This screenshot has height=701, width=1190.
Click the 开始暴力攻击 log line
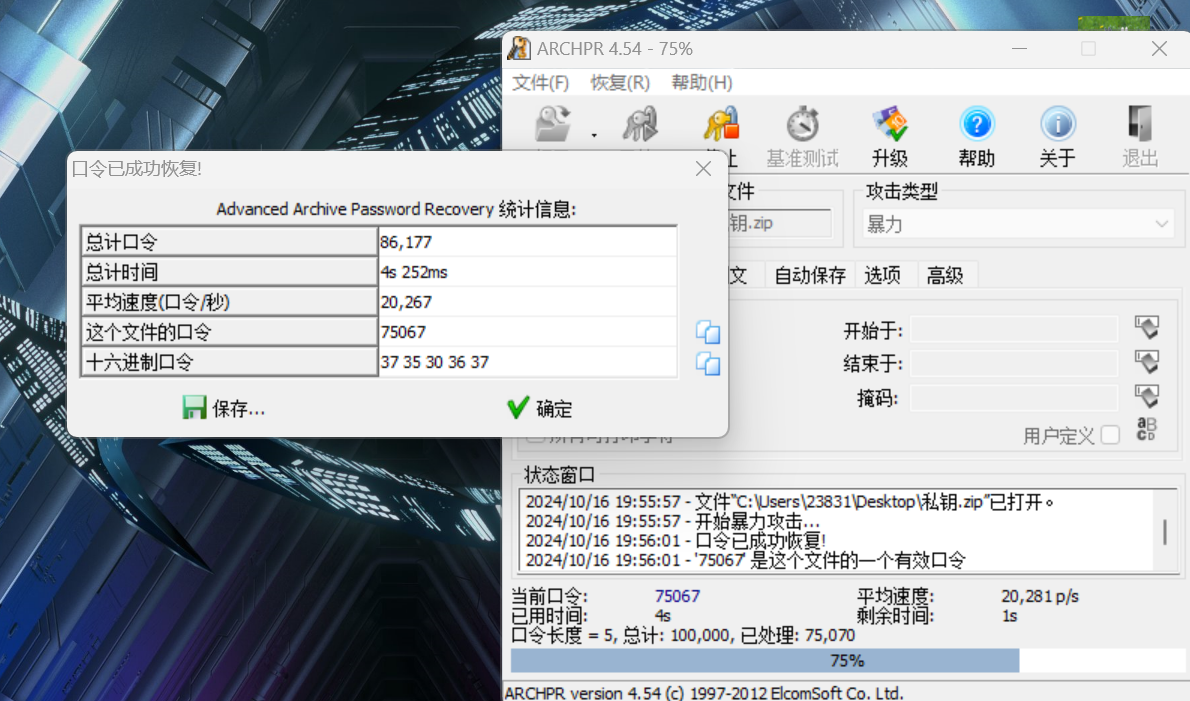click(x=672, y=521)
